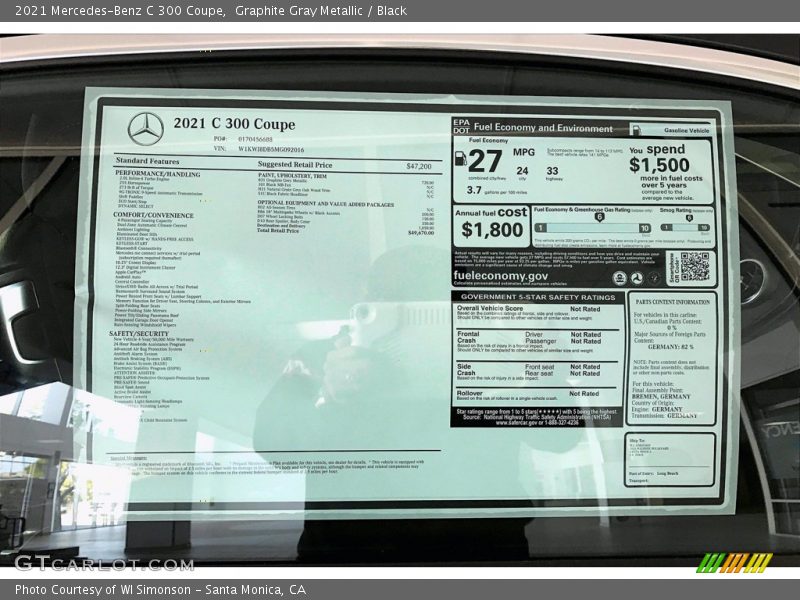800x600 pixels.
Task: Click the gasoline pump icon beside Gasoline Vehicle
Action: [x=636, y=130]
